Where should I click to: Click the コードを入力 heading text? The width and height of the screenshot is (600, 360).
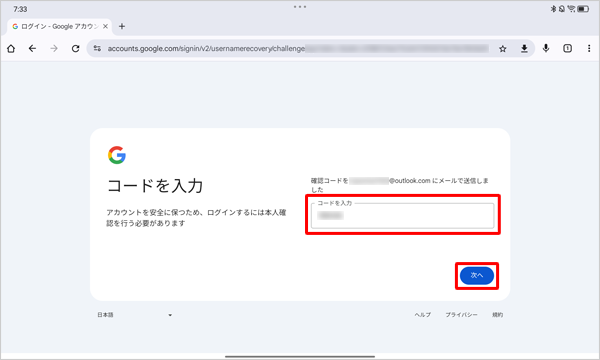coord(155,186)
